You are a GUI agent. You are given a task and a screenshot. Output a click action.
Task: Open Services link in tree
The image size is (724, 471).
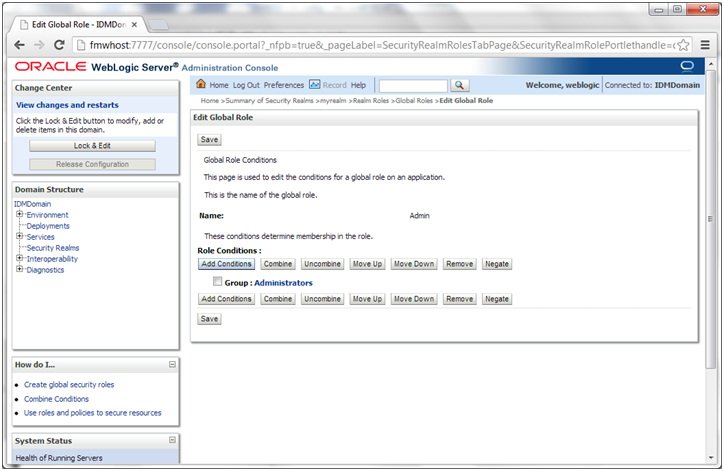click(40, 237)
